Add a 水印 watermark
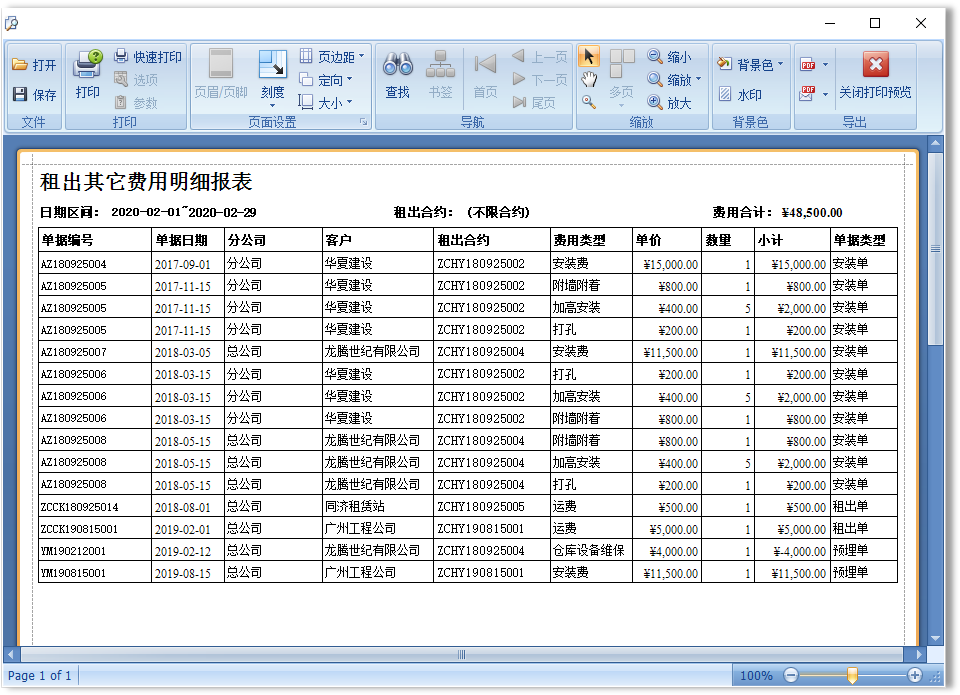 click(740, 94)
